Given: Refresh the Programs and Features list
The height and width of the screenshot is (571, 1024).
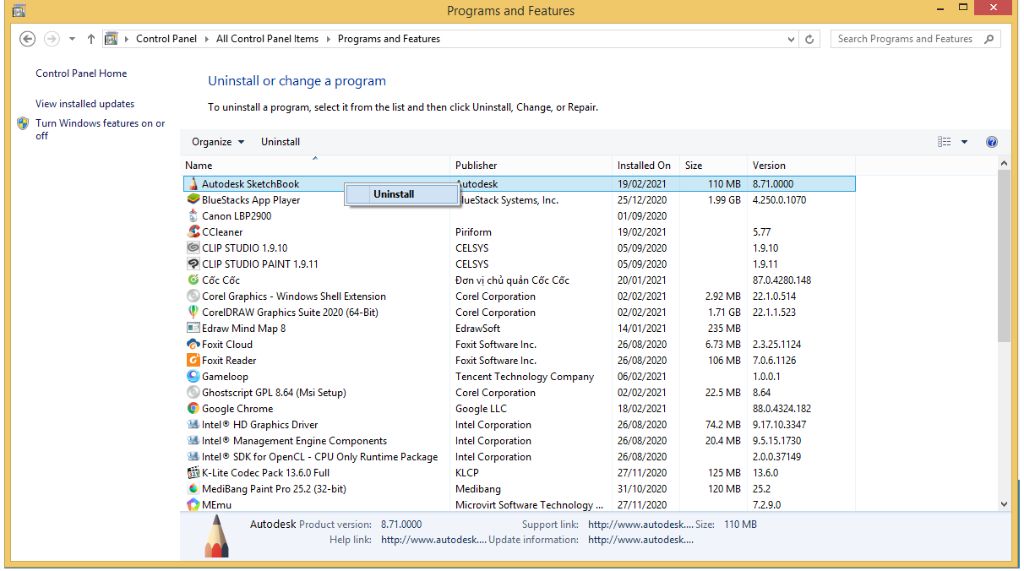Looking at the screenshot, I should click(809, 39).
